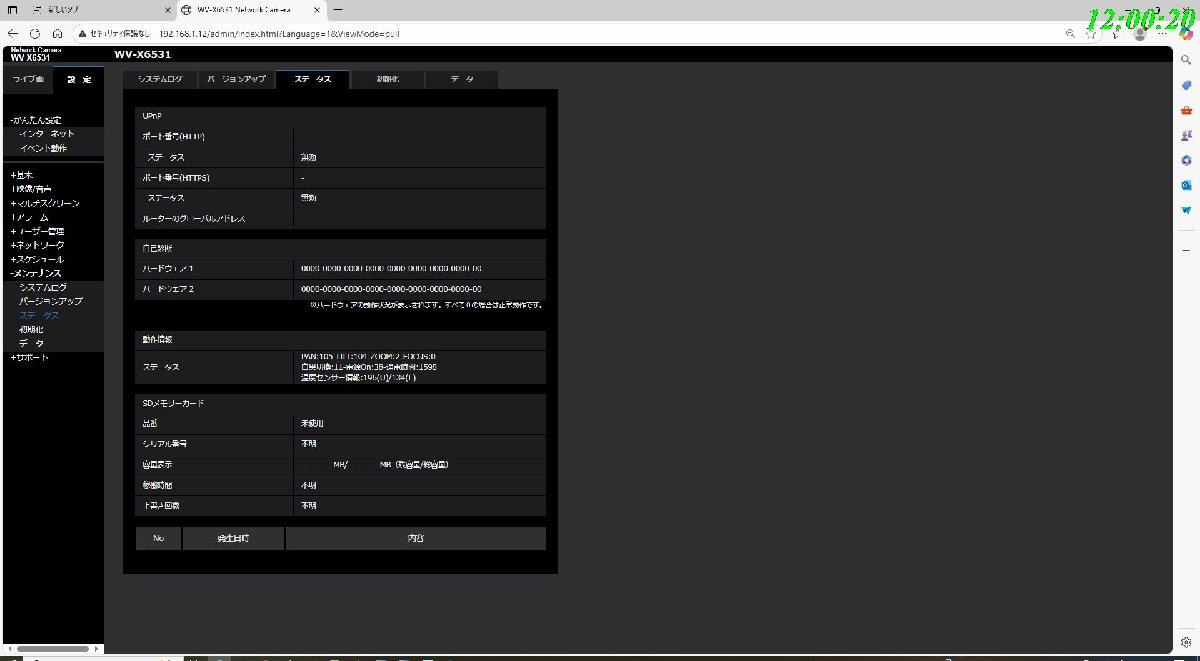Click the SDメモリーカード section heading
Image resolution: width=1200 pixels, height=661 pixels.
(x=175, y=402)
